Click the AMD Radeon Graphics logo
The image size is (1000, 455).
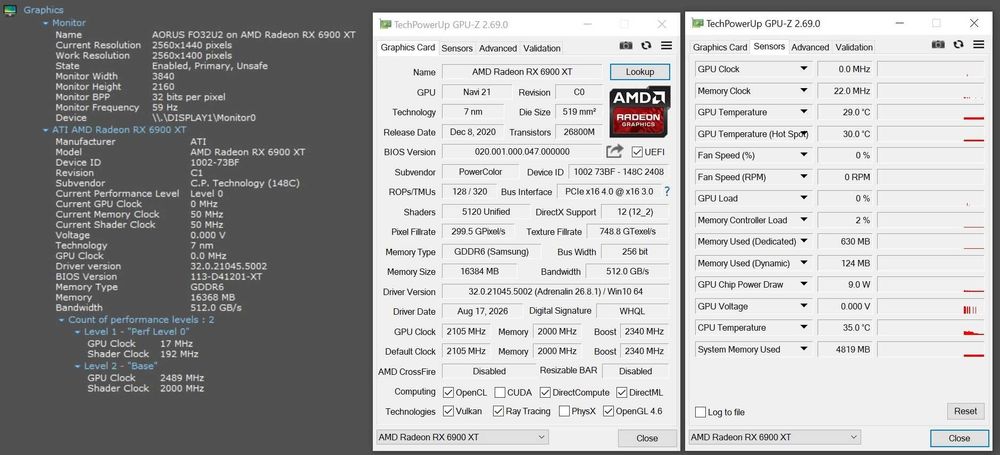pyautogui.click(x=640, y=112)
